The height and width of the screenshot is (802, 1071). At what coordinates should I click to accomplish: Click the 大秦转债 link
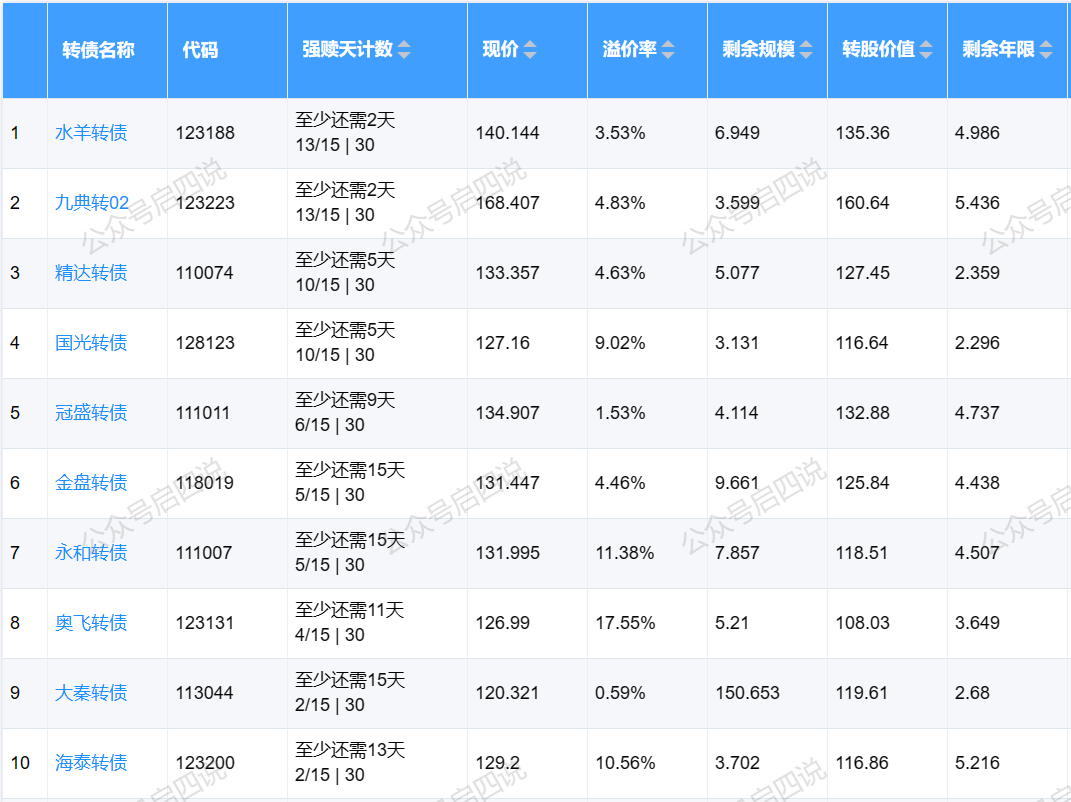coord(91,693)
